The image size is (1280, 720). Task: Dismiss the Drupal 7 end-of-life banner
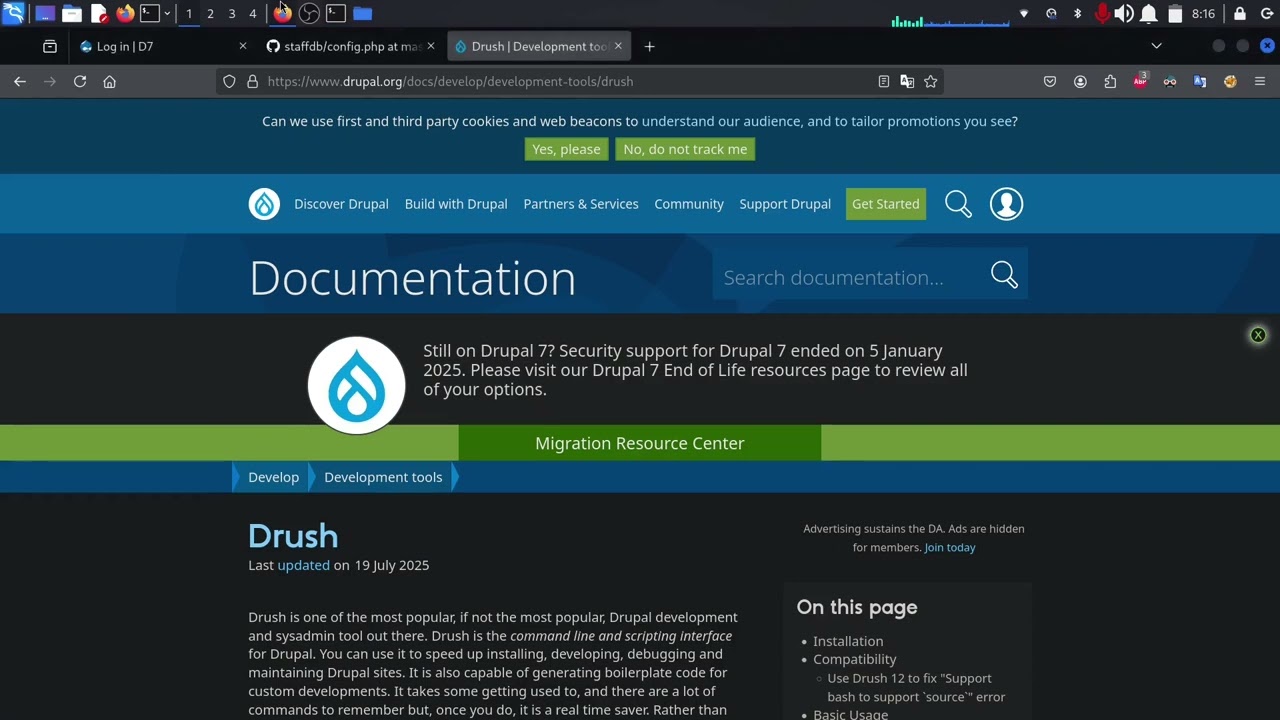(x=1258, y=335)
